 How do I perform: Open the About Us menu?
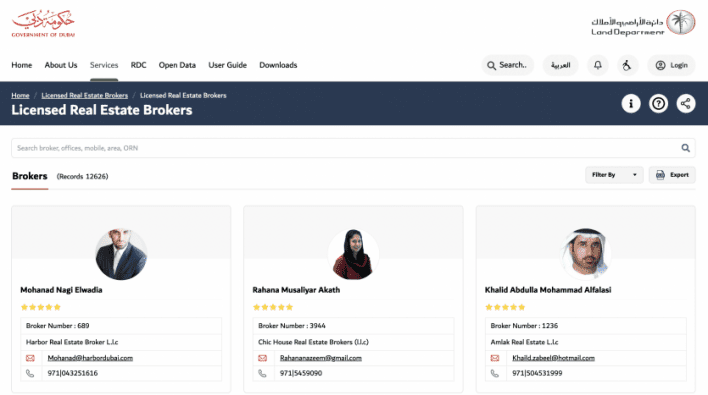click(x=61, y=65)
